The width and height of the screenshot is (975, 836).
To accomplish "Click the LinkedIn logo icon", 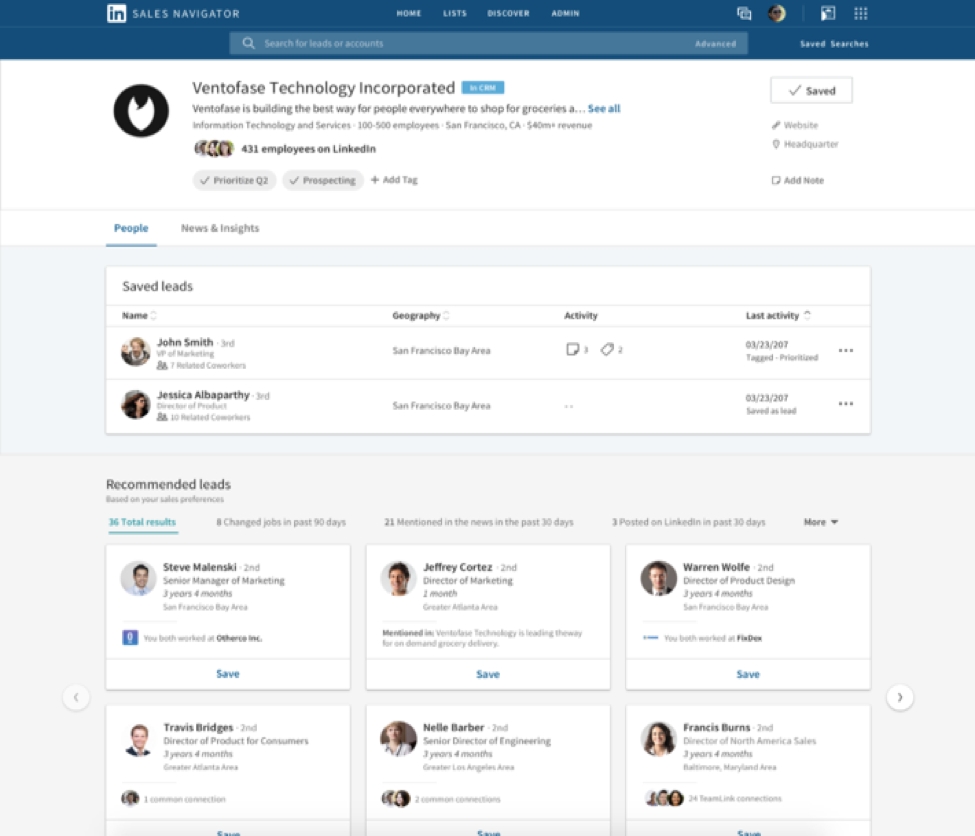I will [117, 14].
